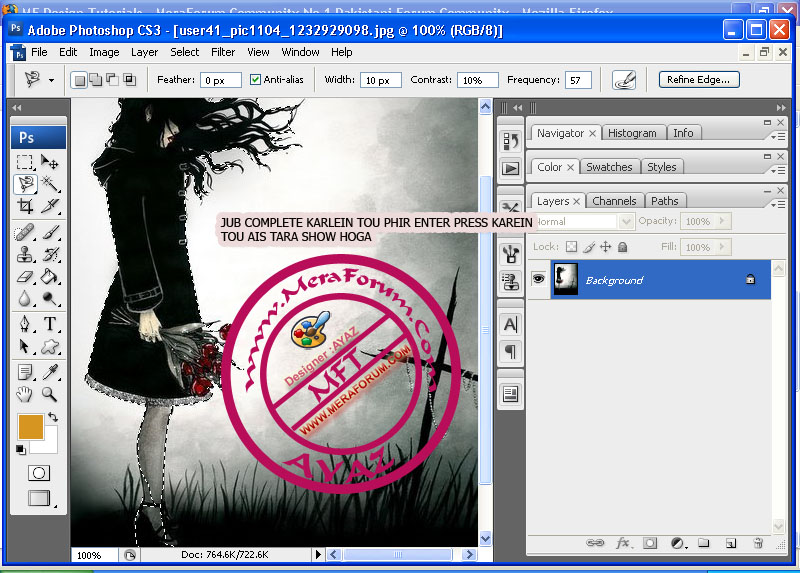Add a layer style fx
The width and height of the screenshot is (800, 573).
(x=623, y=543)
